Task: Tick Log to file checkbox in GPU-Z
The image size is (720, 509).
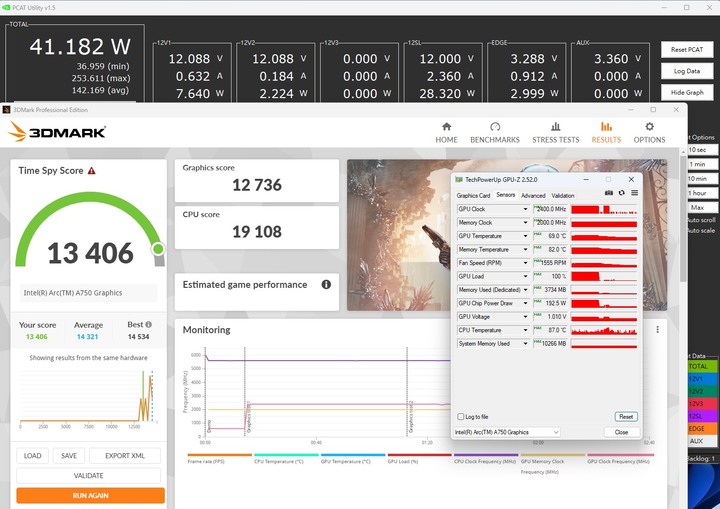Action: pos(461,417)
